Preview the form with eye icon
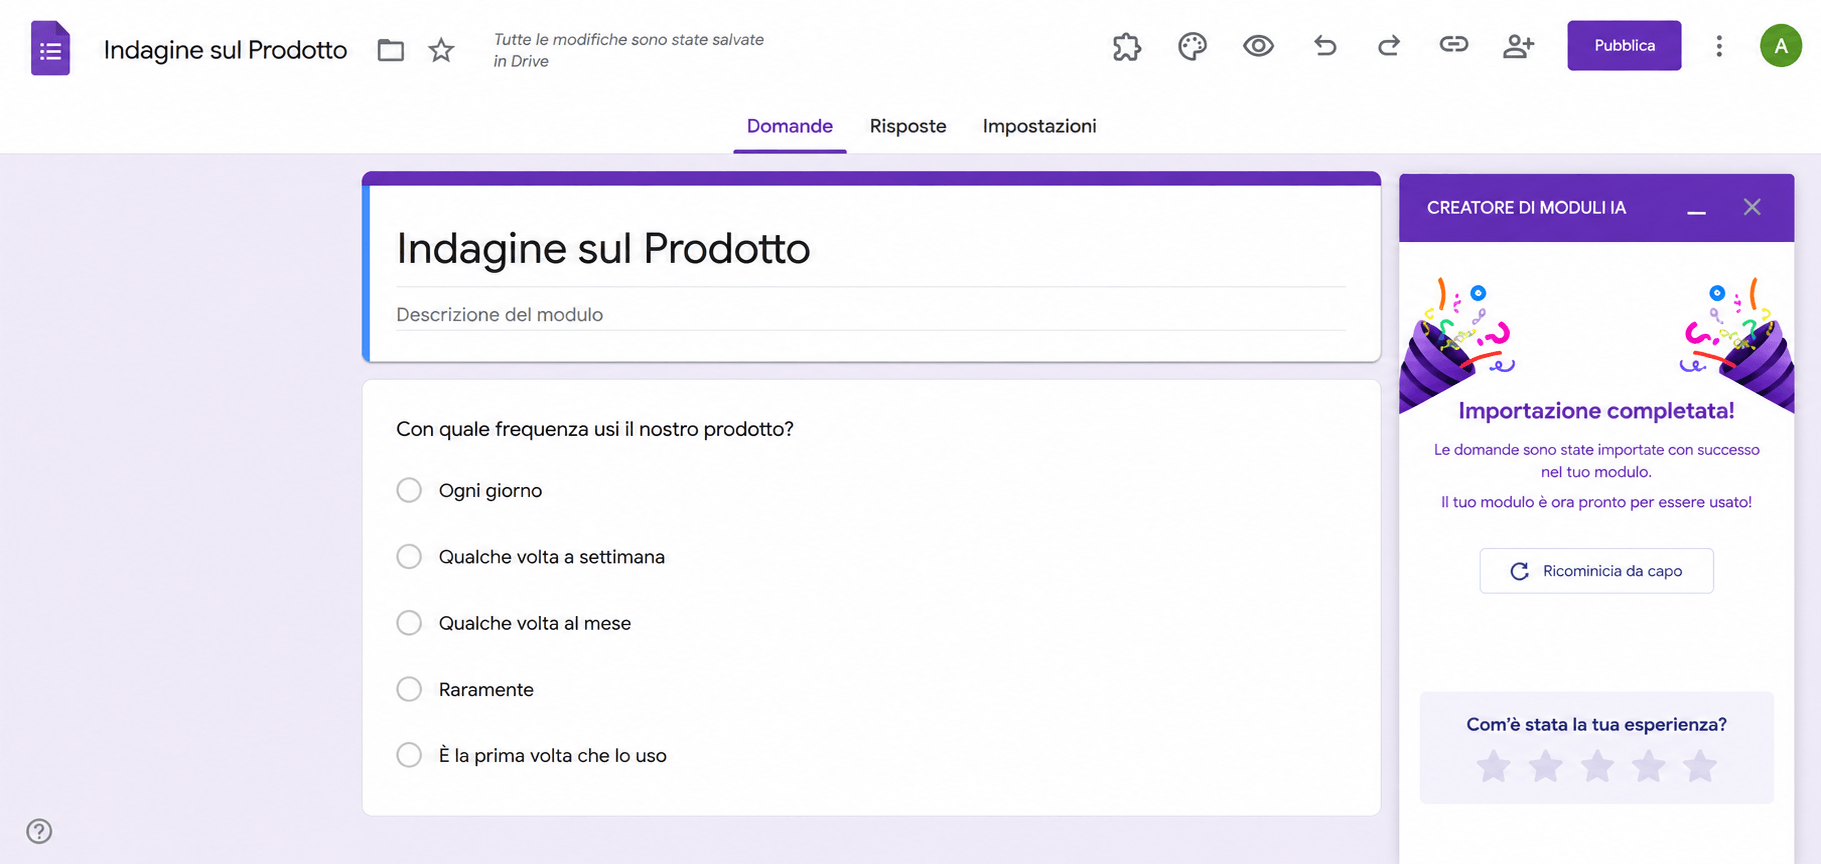 pyautogui.click(x=1258, y=46)
